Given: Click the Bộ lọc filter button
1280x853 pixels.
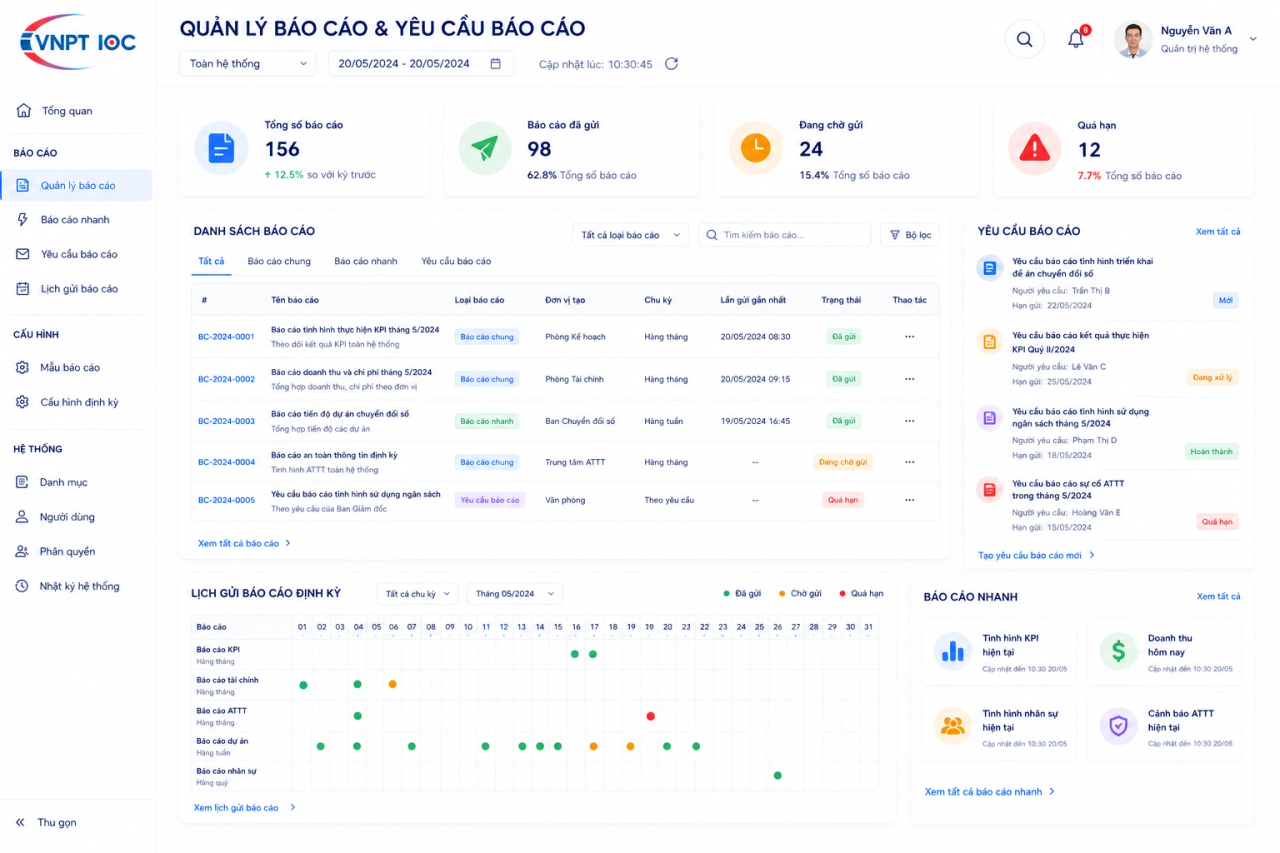Looking at the screenshot, I should pos(910,235).
